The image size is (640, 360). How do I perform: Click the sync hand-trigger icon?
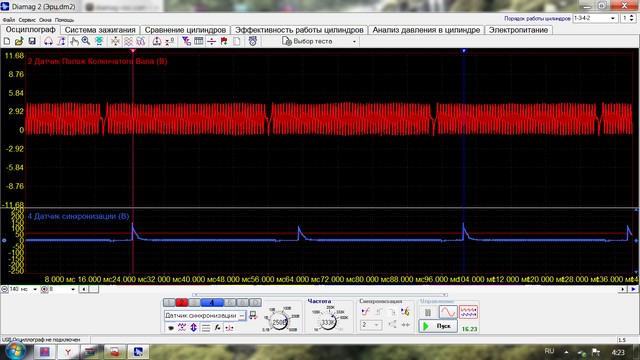[405, 312]
